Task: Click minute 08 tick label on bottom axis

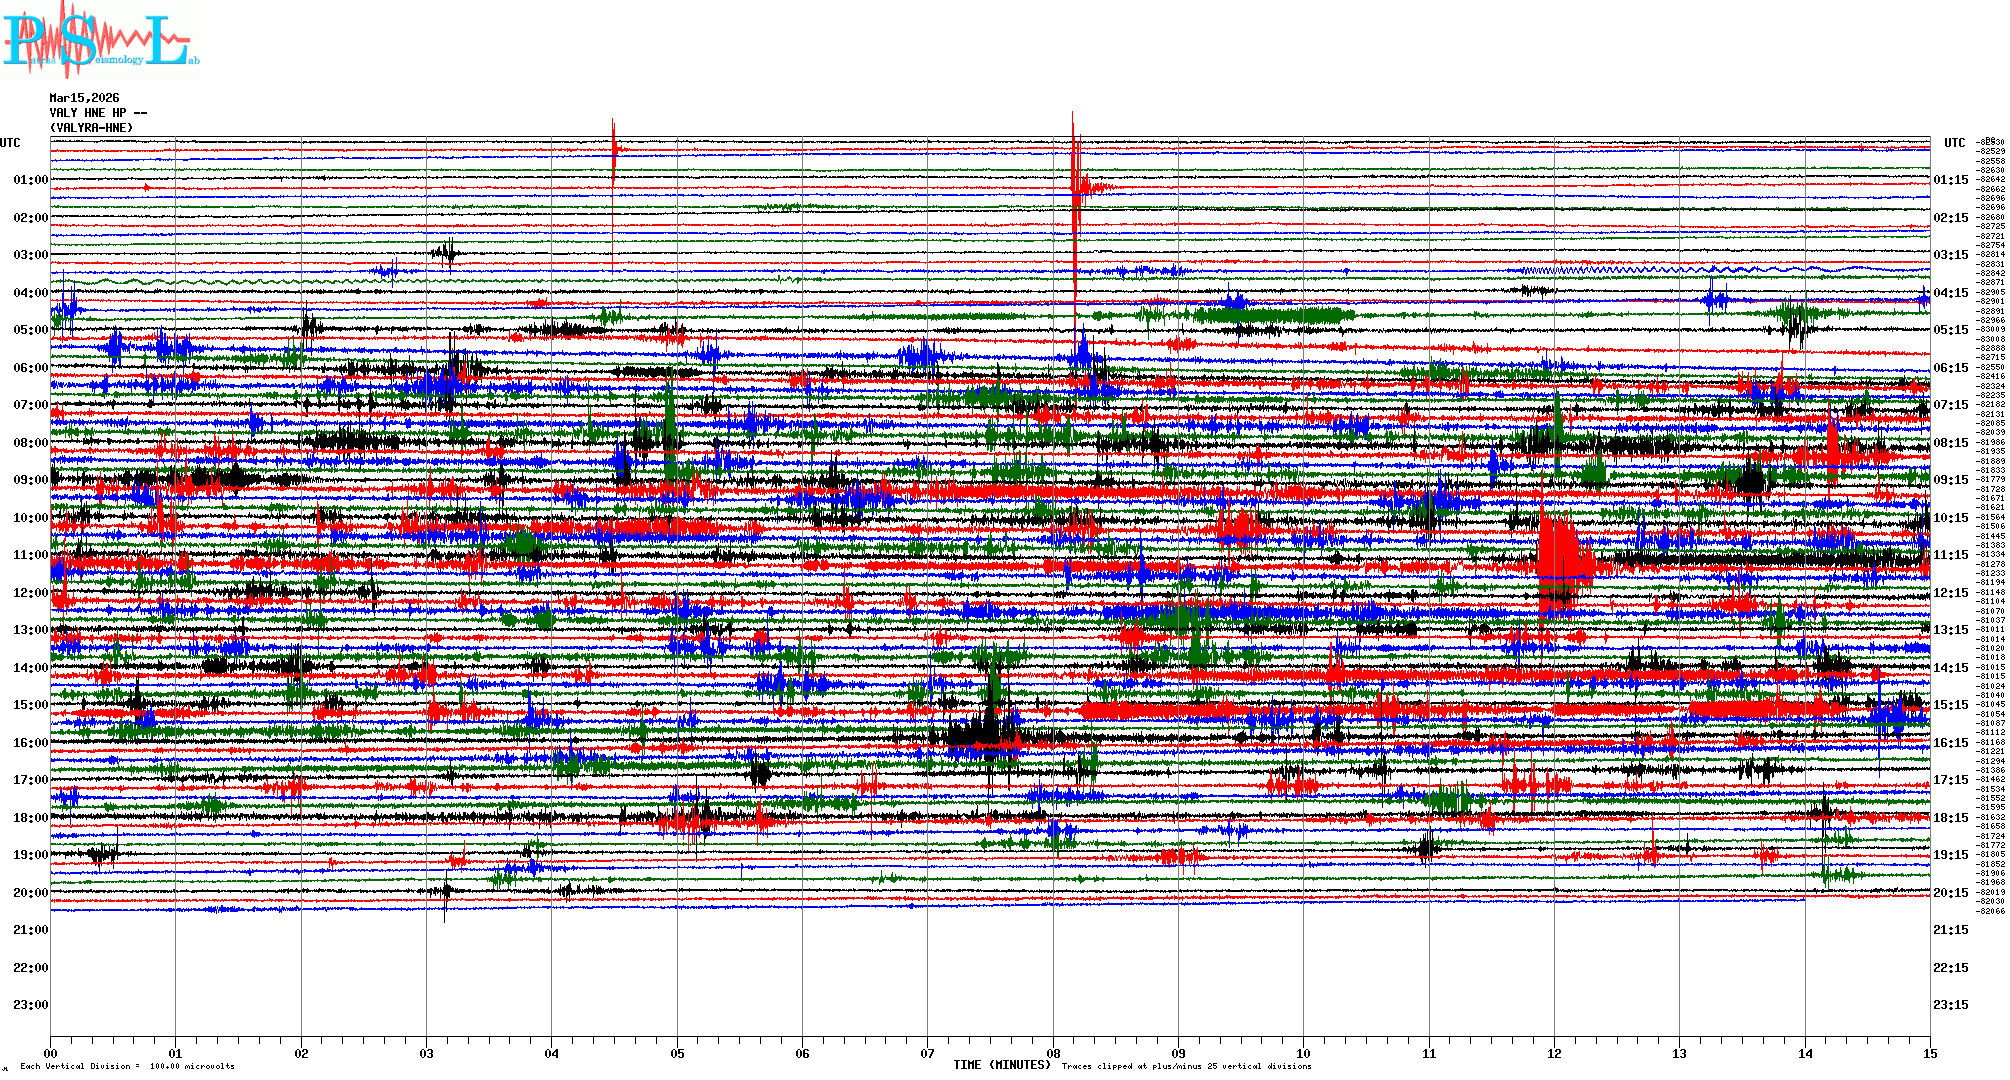Action: click(x=1053, y=1053)
